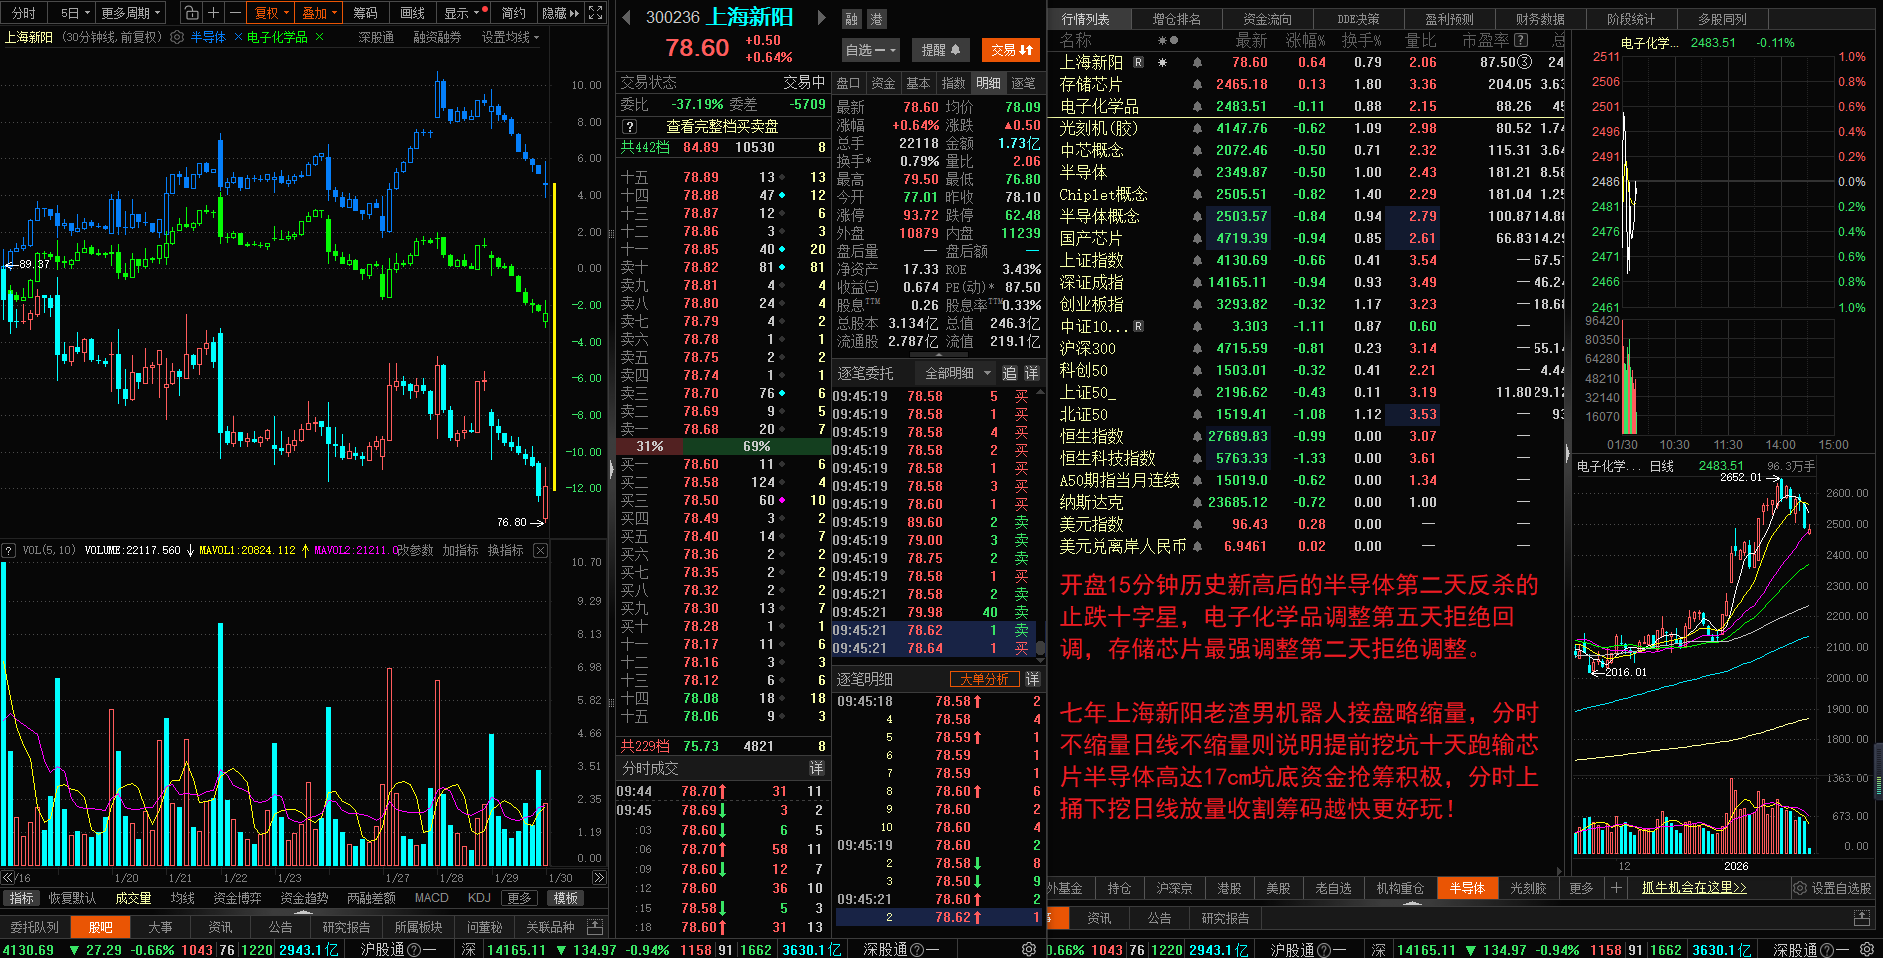Expand 更多 indicators below volume chart
Screen dimensions: 1883x958
pos(519,898)
